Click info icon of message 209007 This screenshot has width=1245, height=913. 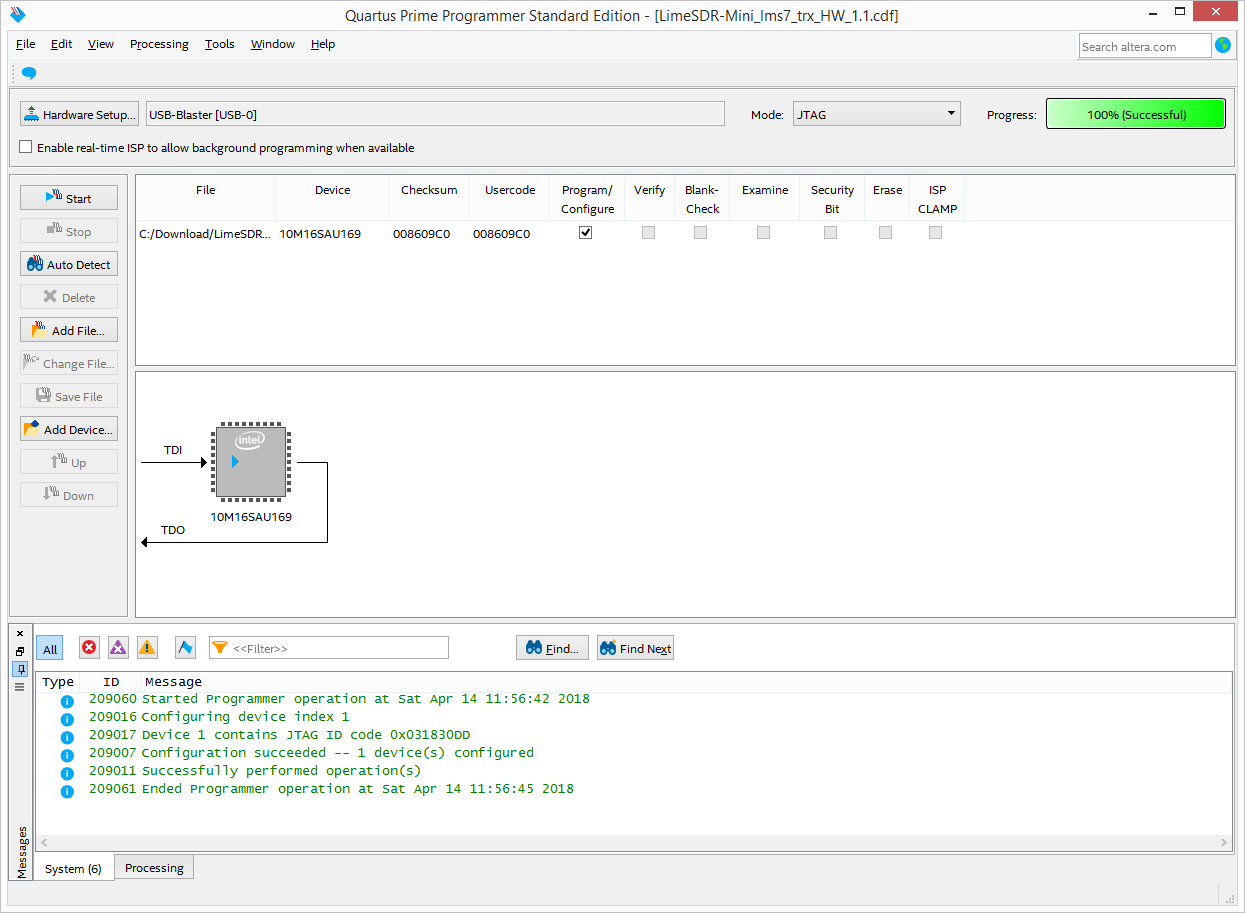click(67, 755)
